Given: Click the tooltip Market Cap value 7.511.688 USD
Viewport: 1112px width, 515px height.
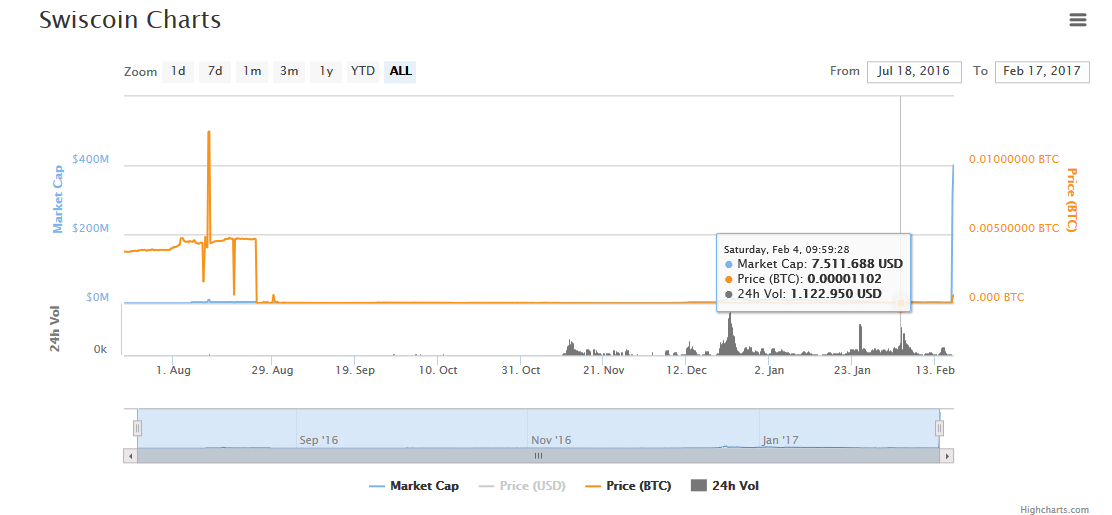Looking at the screenshot, I should pos(857,264).
